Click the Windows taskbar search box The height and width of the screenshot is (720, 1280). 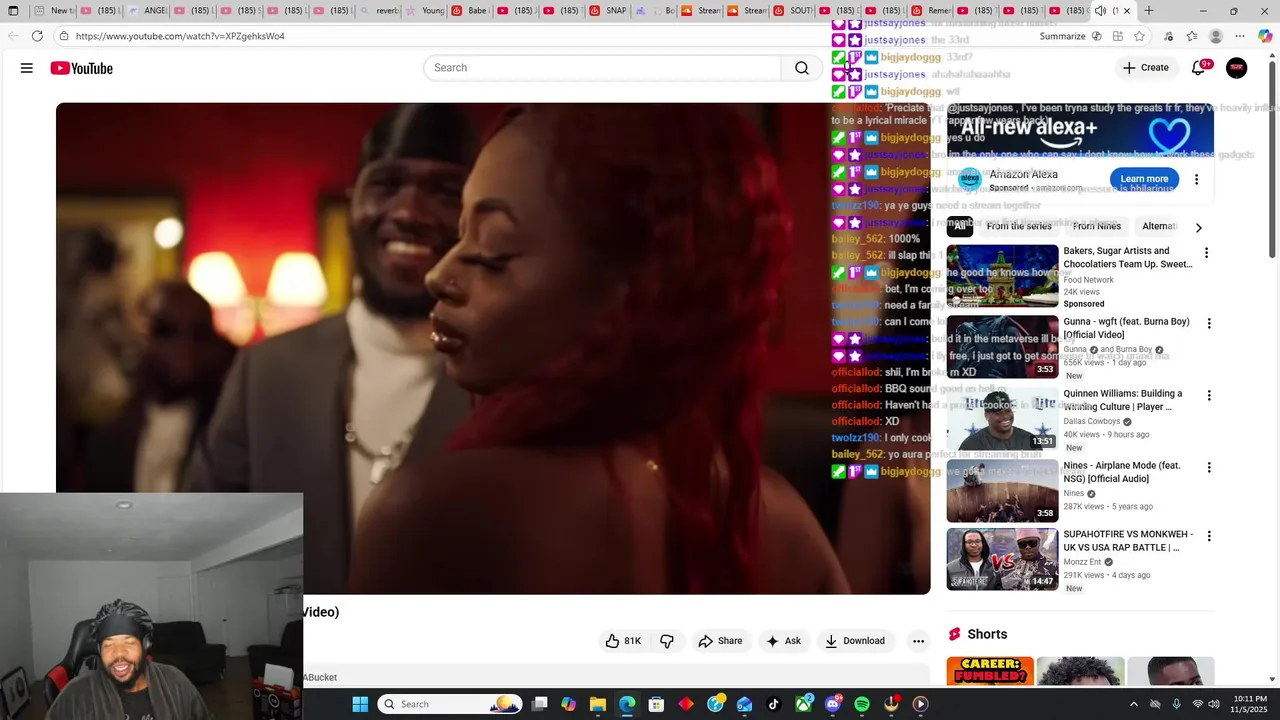click(x=450, y=704)
